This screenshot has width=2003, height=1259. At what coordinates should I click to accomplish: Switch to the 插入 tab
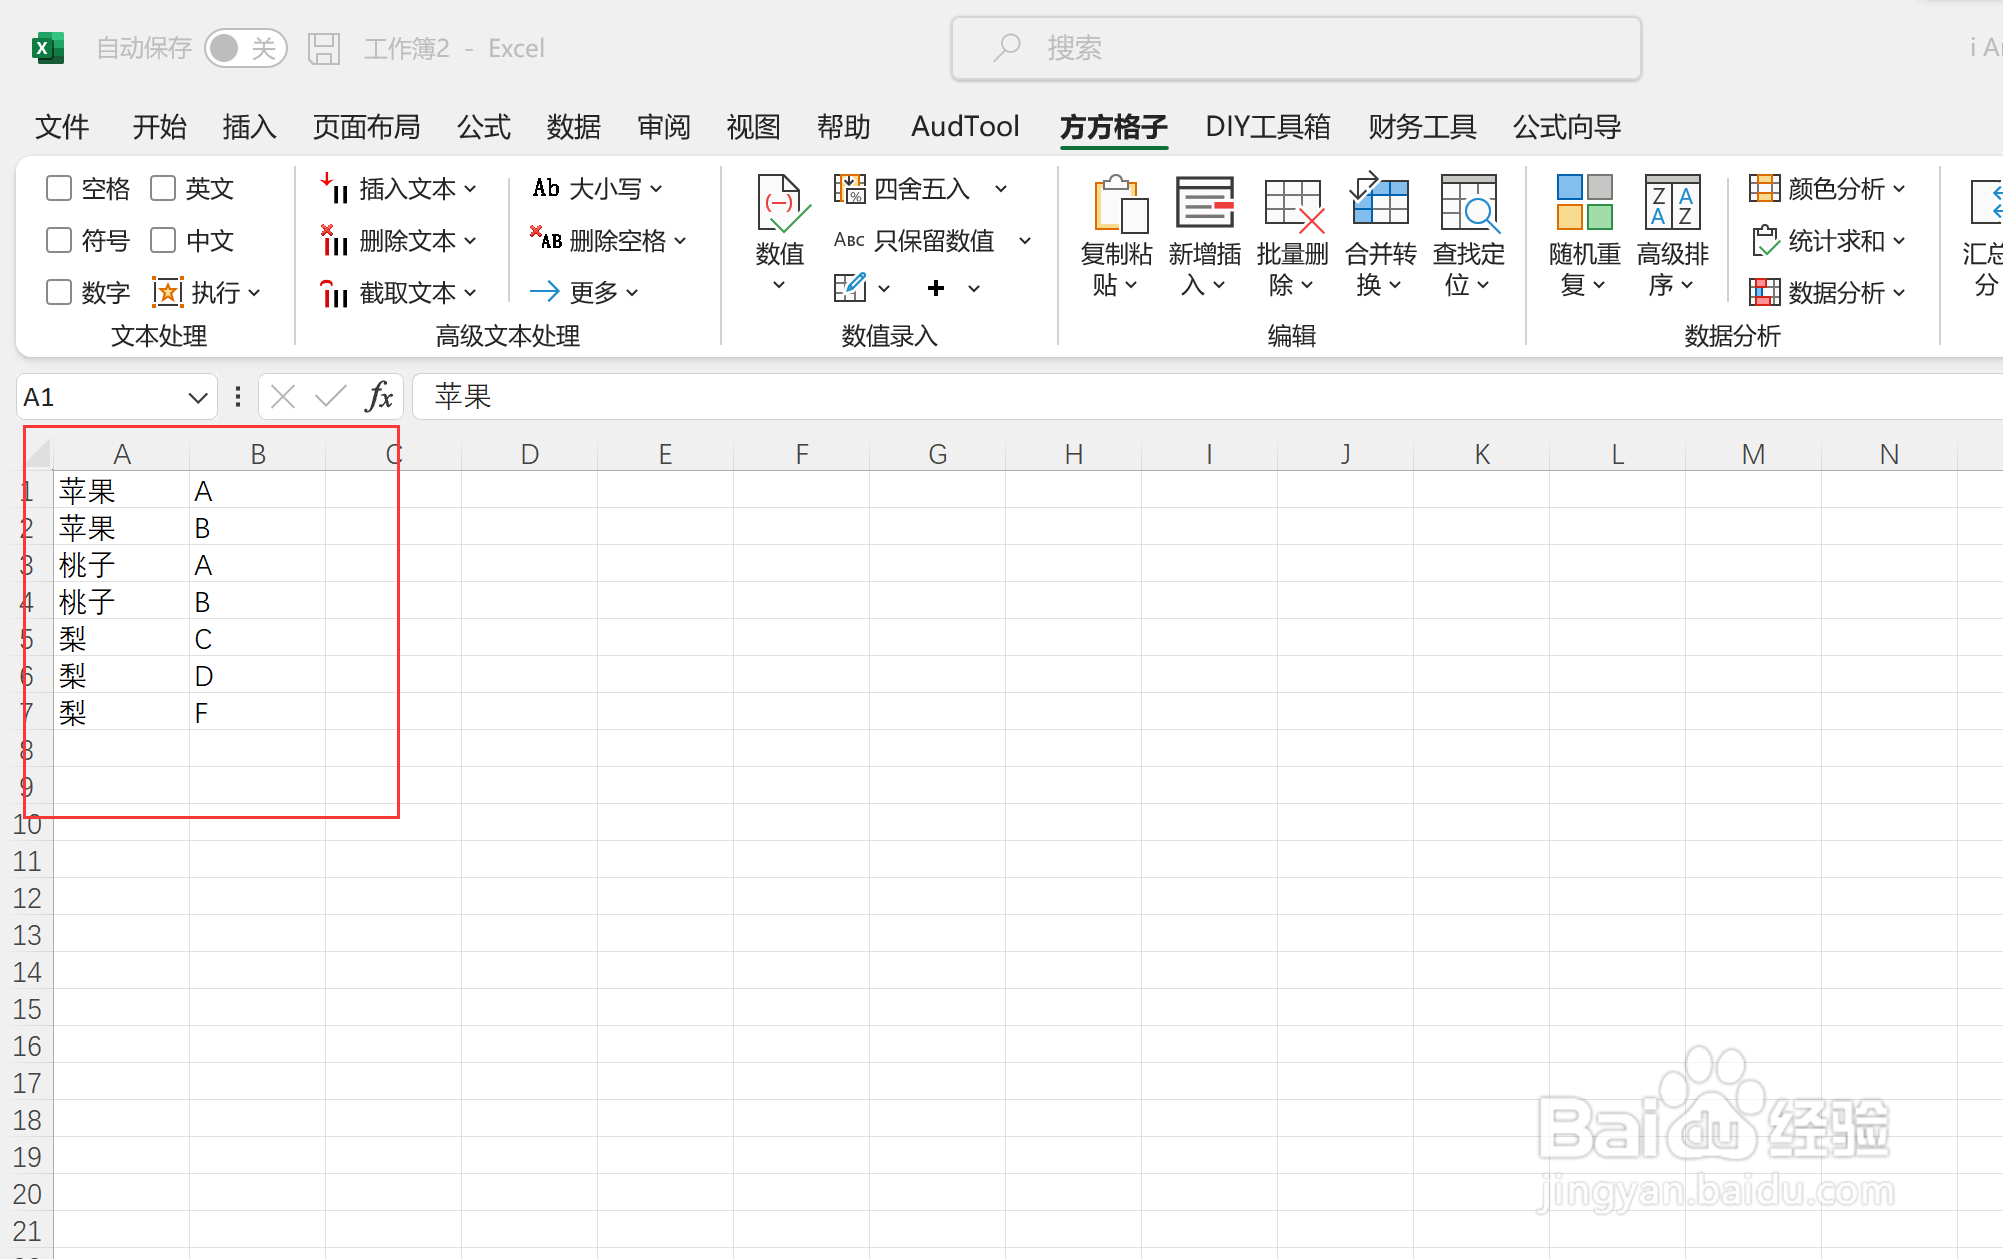click(x=250, y=127)
